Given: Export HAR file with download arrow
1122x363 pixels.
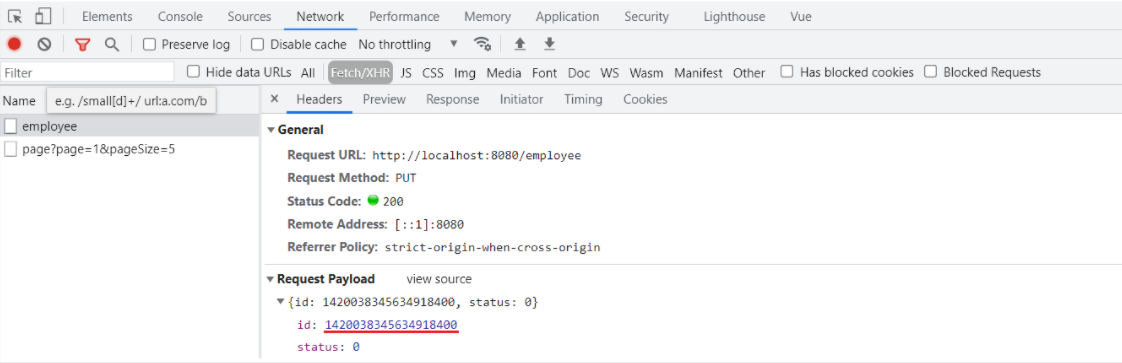Looking at the screenshot, I should (x=550, y=44).
